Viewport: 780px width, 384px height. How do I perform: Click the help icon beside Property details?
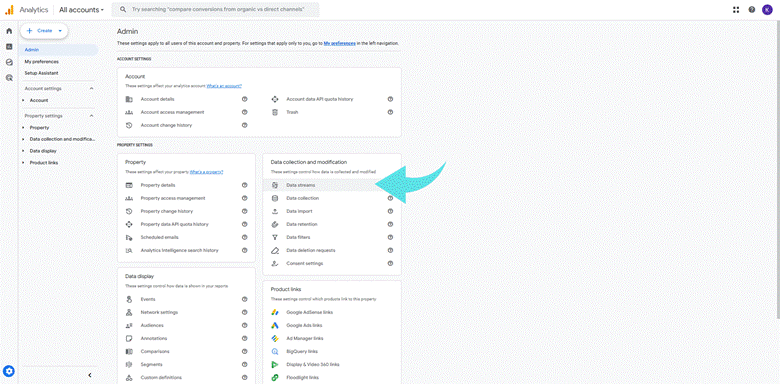click(244, 185)
